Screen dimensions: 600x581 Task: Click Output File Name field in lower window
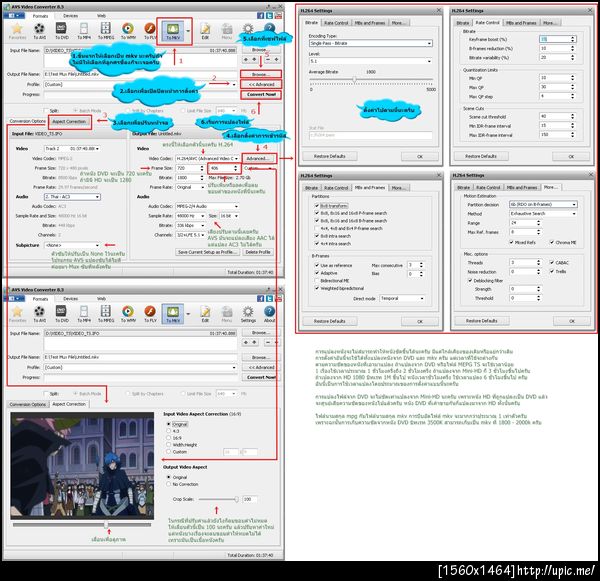(x=140, y=357)
